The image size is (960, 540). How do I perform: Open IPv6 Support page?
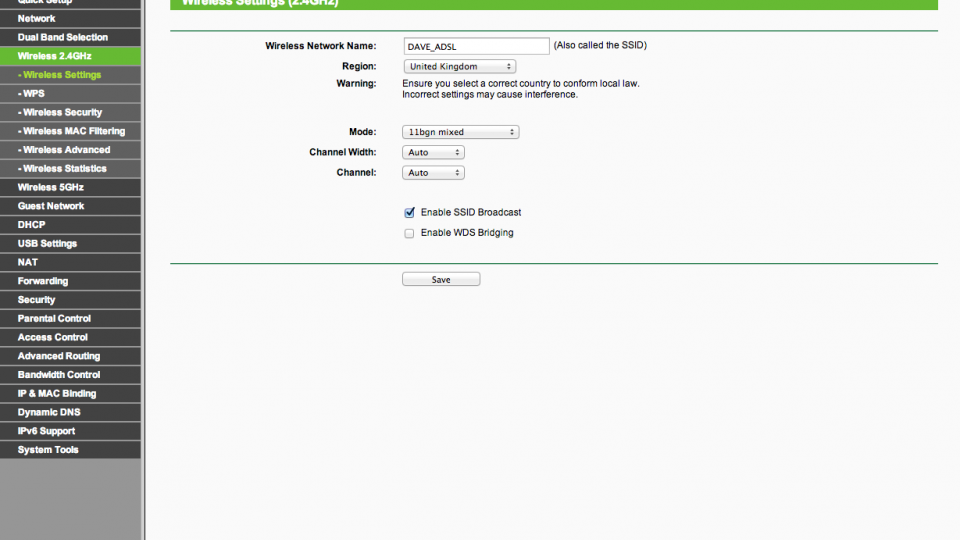(x=70, y=431)
